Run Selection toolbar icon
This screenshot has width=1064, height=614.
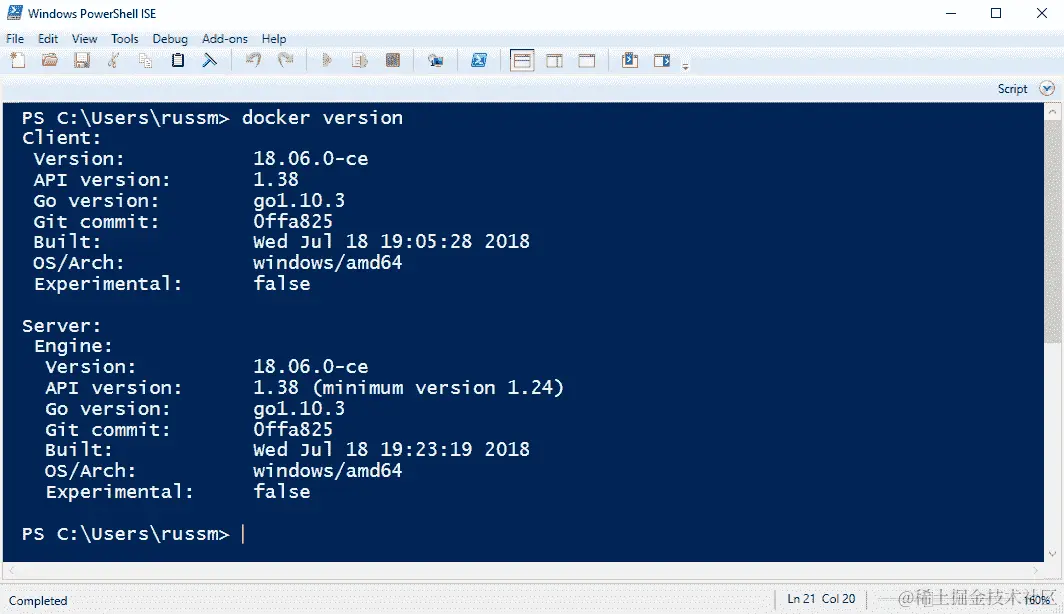click(360, 60)
